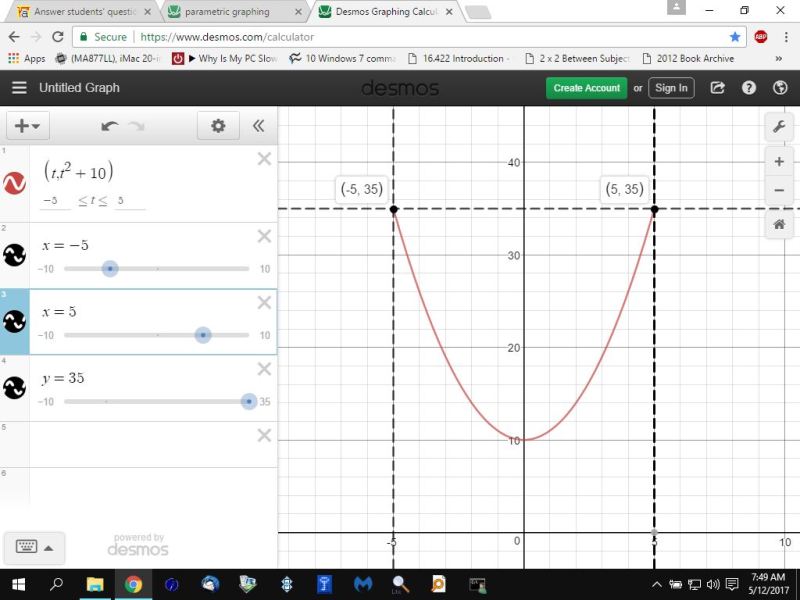The width and height of the screenshot is (800, 600).
Task: Open the 16.422 Introduction bookmark
Action: (x=459, y=59)
